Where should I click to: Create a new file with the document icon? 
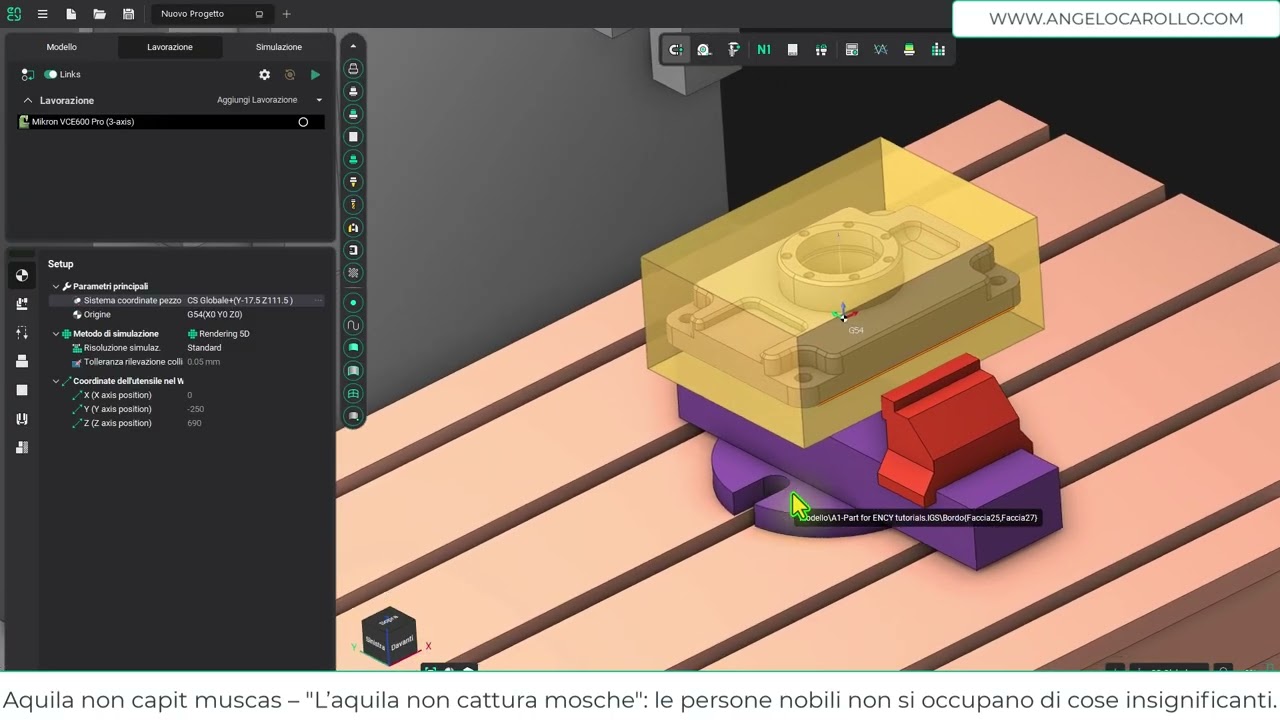pos(71,14)
